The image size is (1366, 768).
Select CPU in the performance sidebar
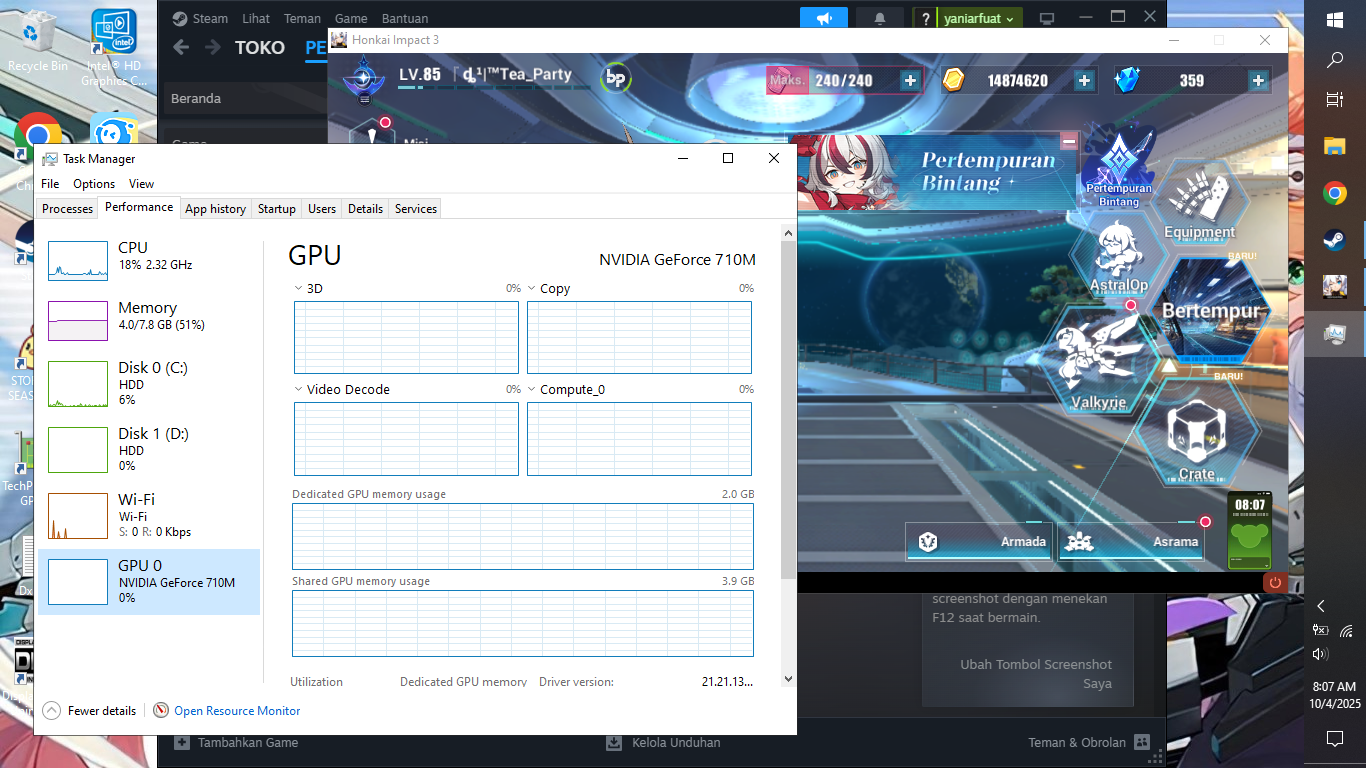click(148, 260)
